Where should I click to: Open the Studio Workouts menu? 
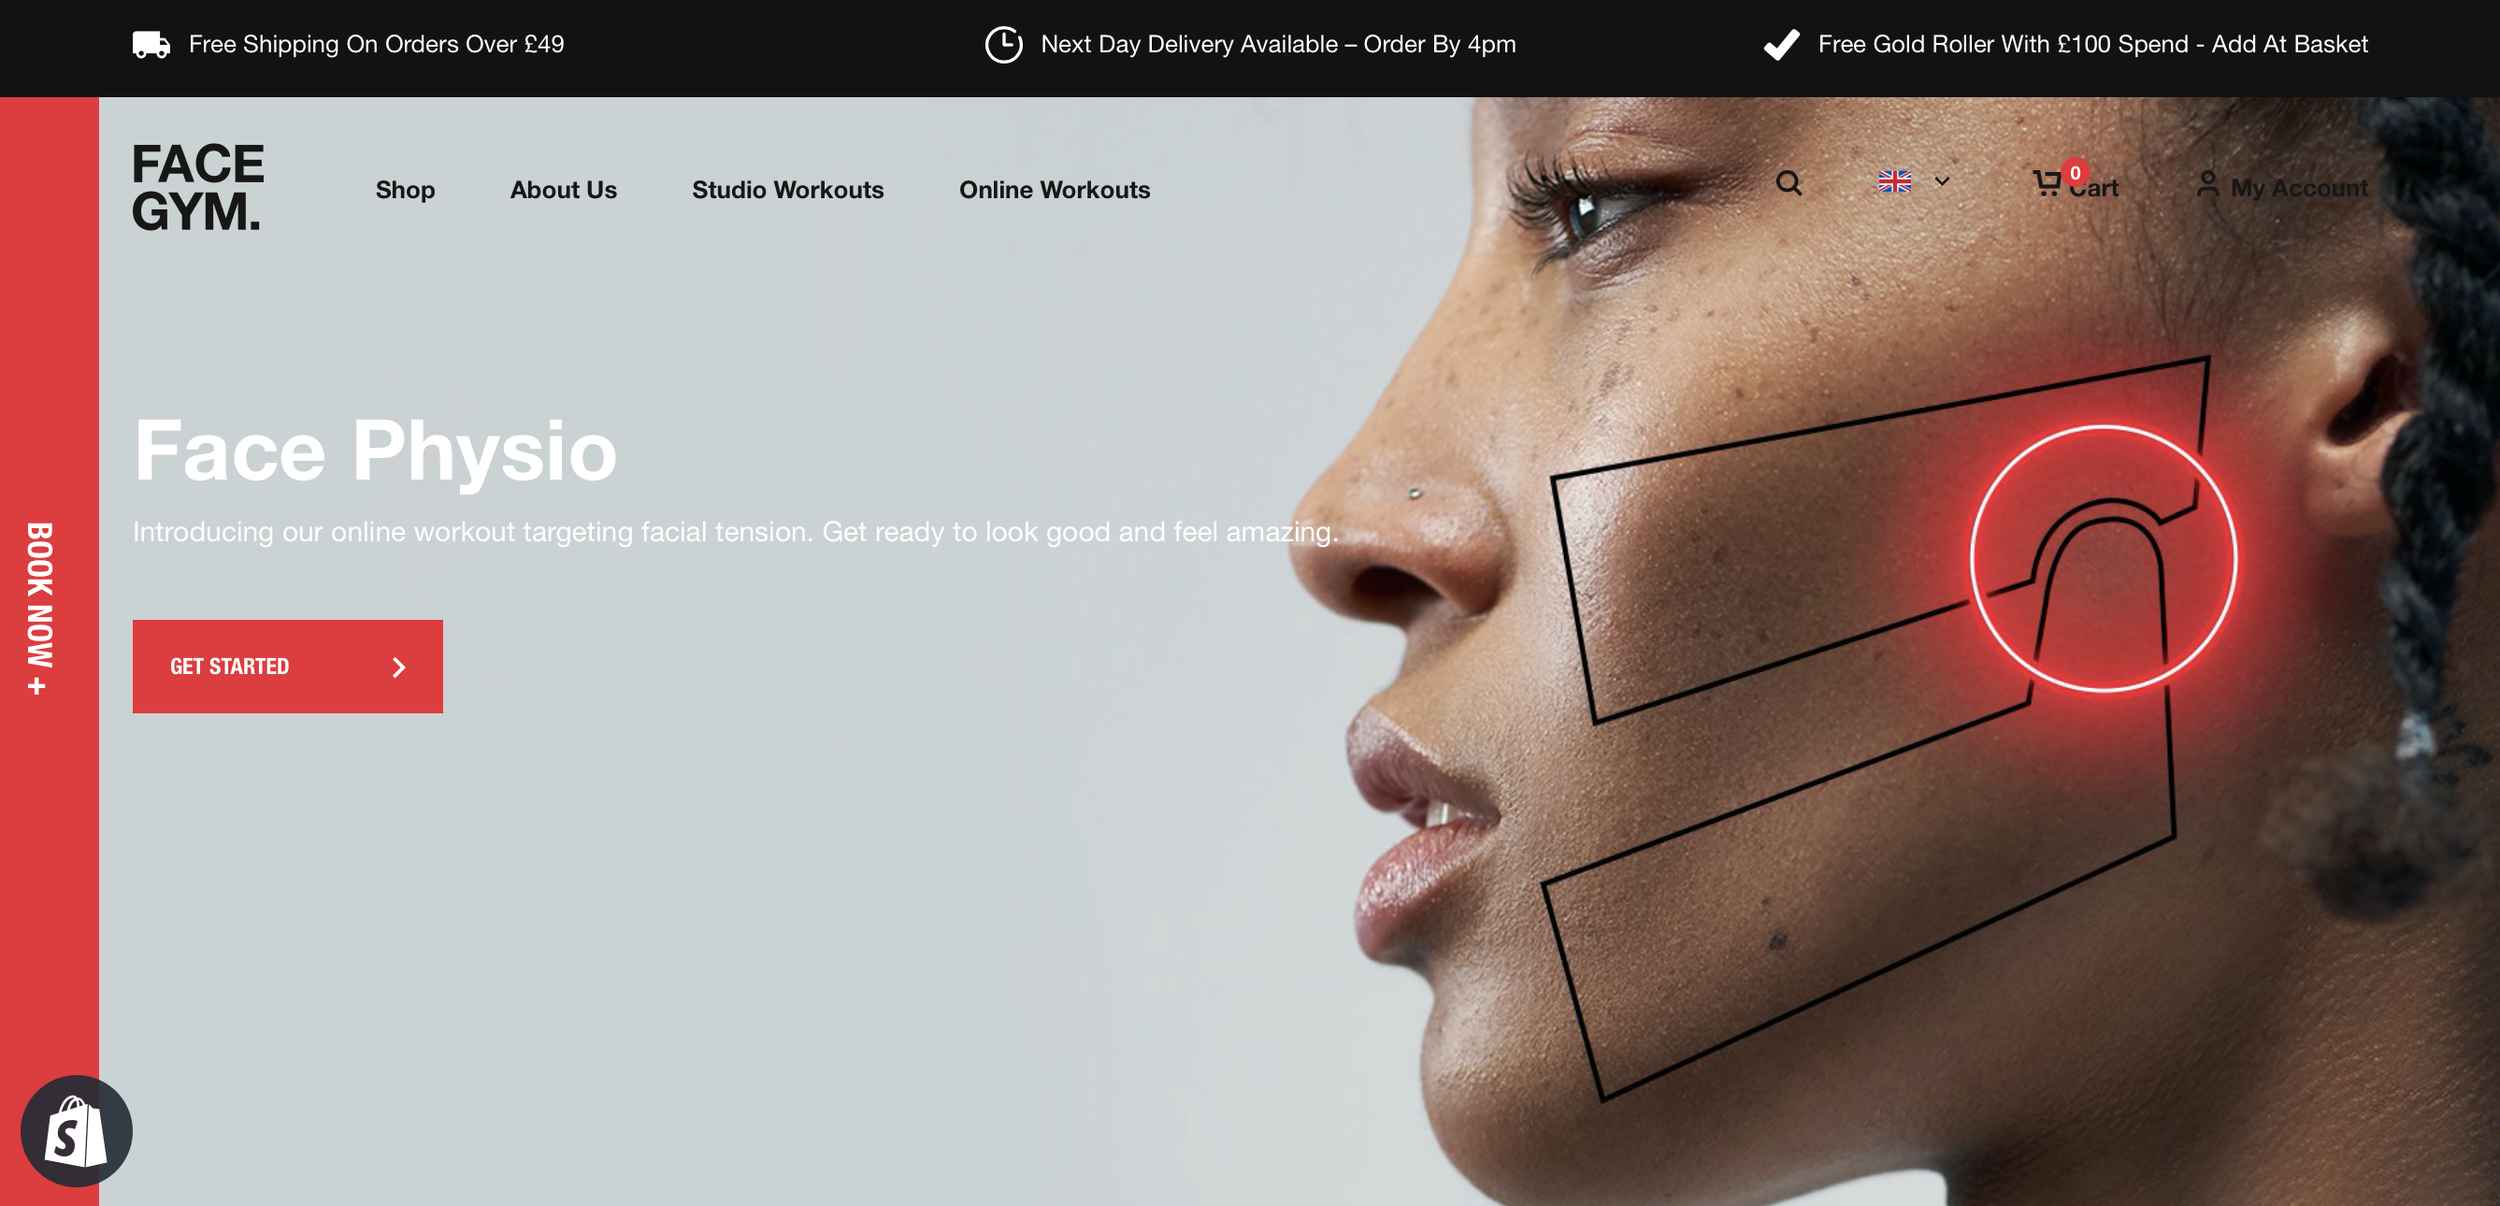point(788,189)
